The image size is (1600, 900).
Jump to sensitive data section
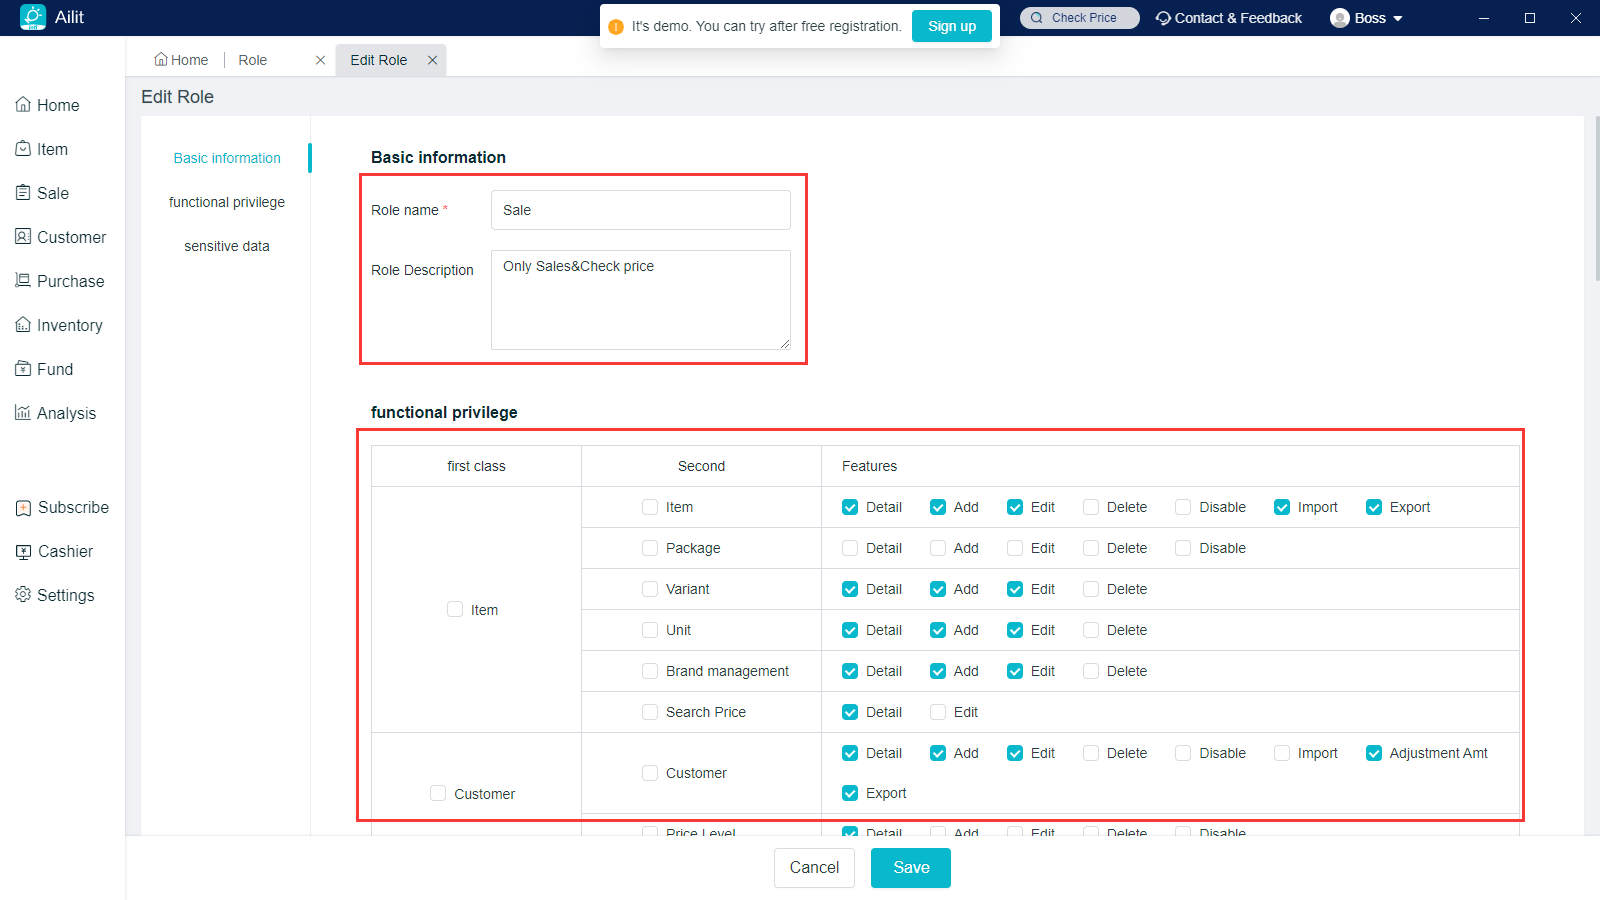227,246
